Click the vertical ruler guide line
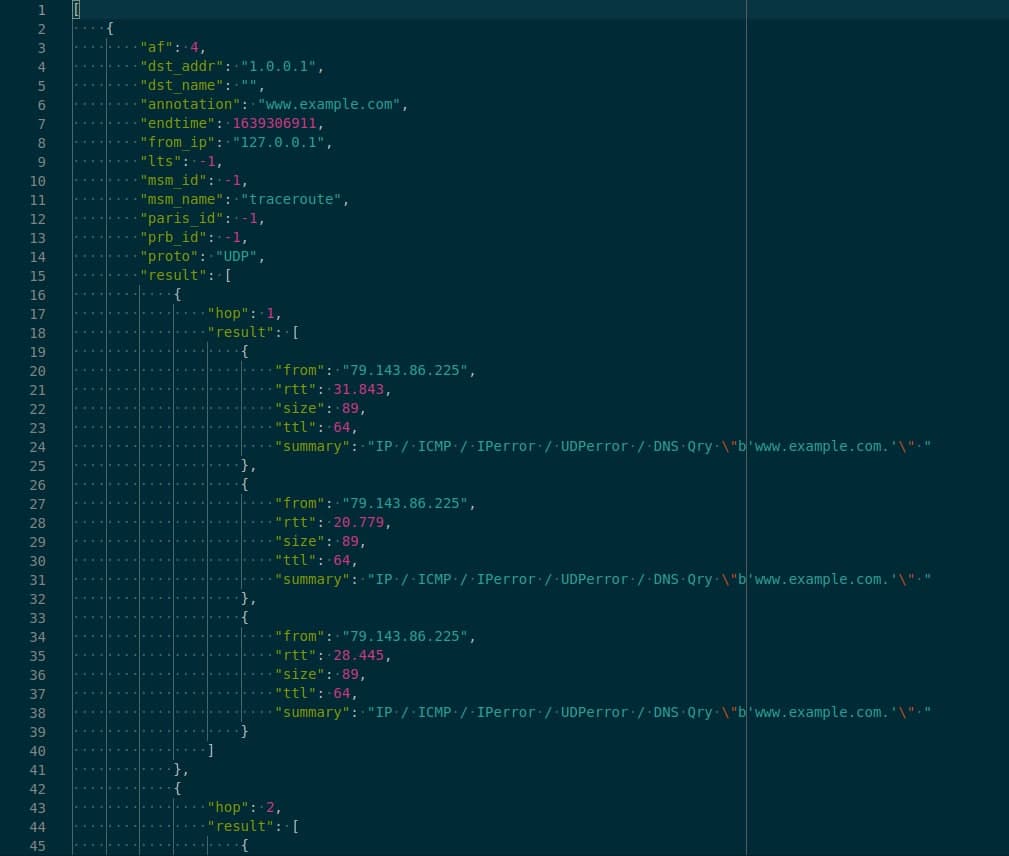The image size is (1009, 856). coord(746,400)
